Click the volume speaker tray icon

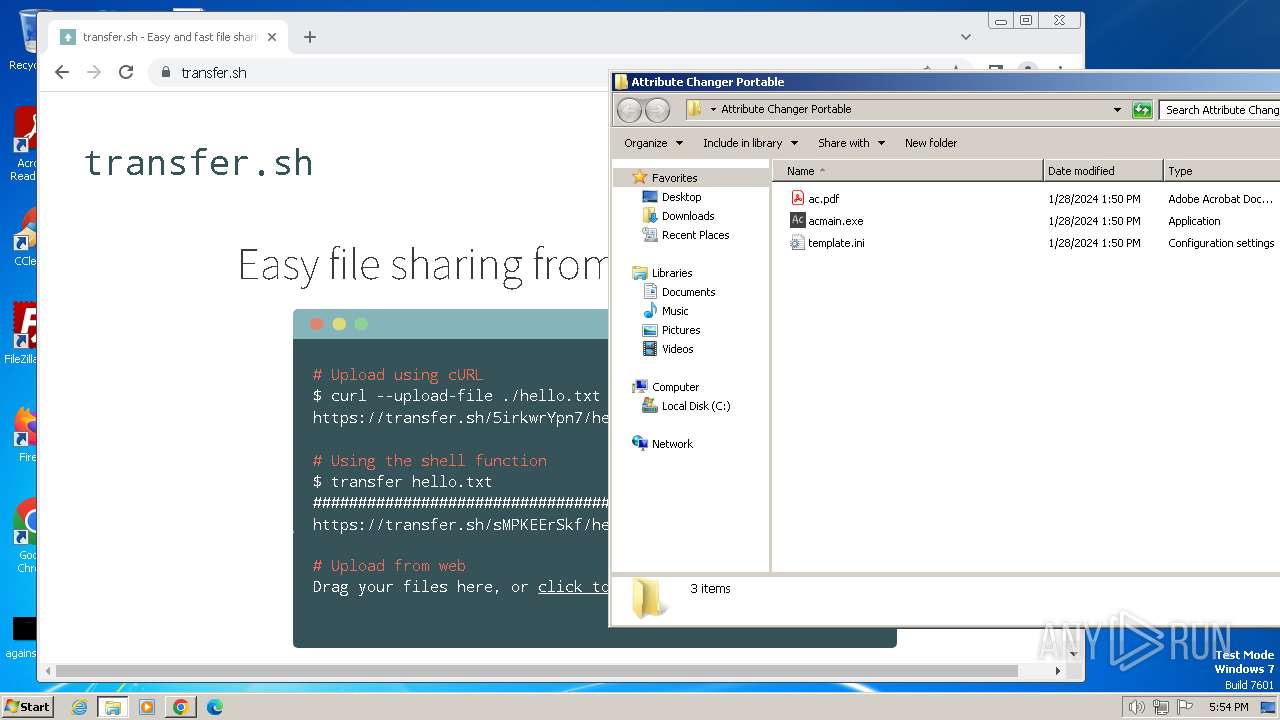point(1136,707)
